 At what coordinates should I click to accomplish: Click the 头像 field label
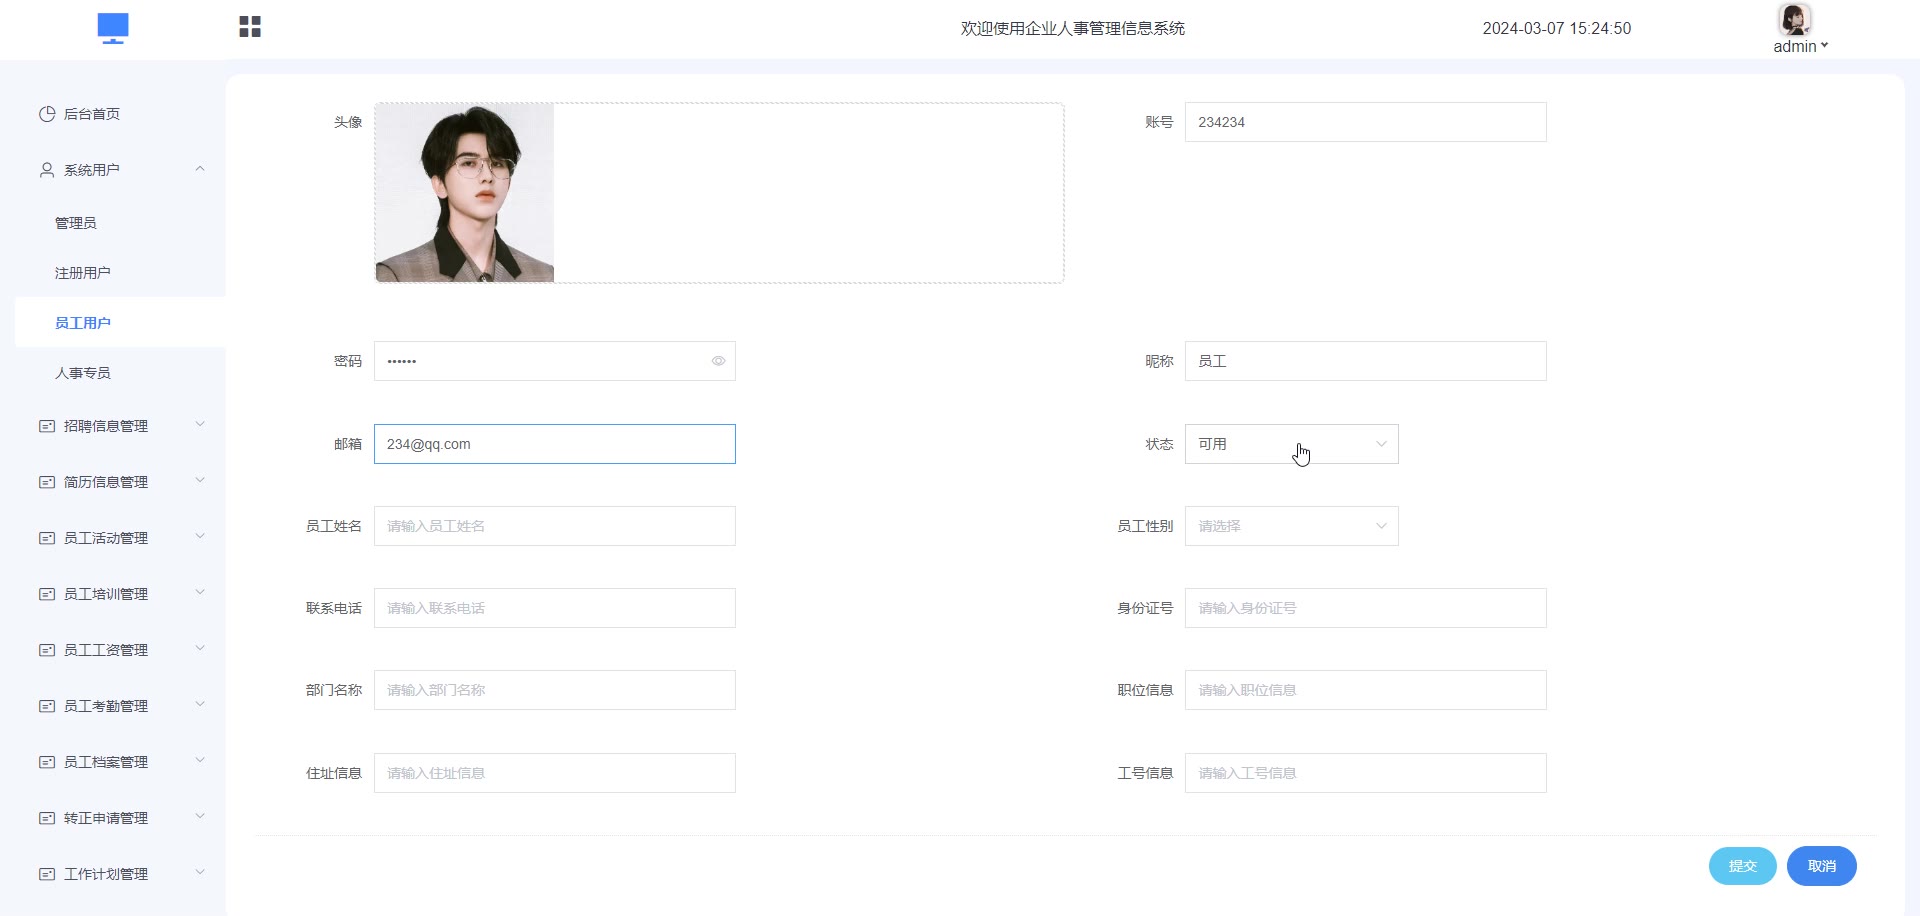348,122
